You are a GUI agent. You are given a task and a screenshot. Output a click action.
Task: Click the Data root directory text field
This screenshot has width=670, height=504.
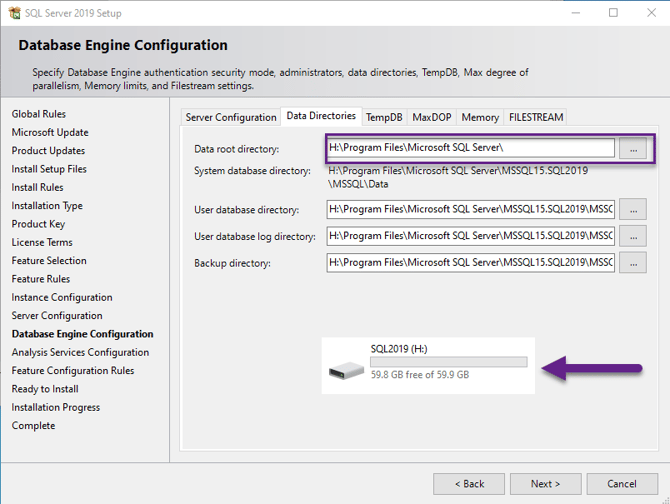tap(470, 148)
